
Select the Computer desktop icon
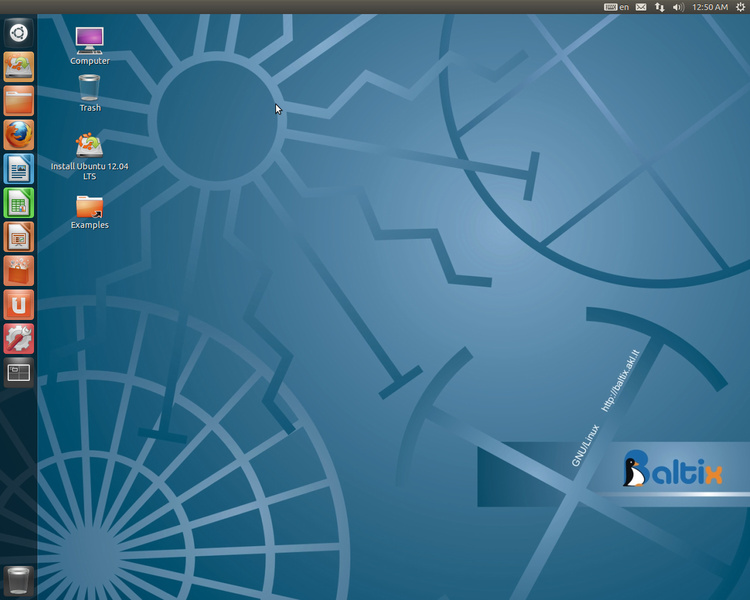coord(89,46)
